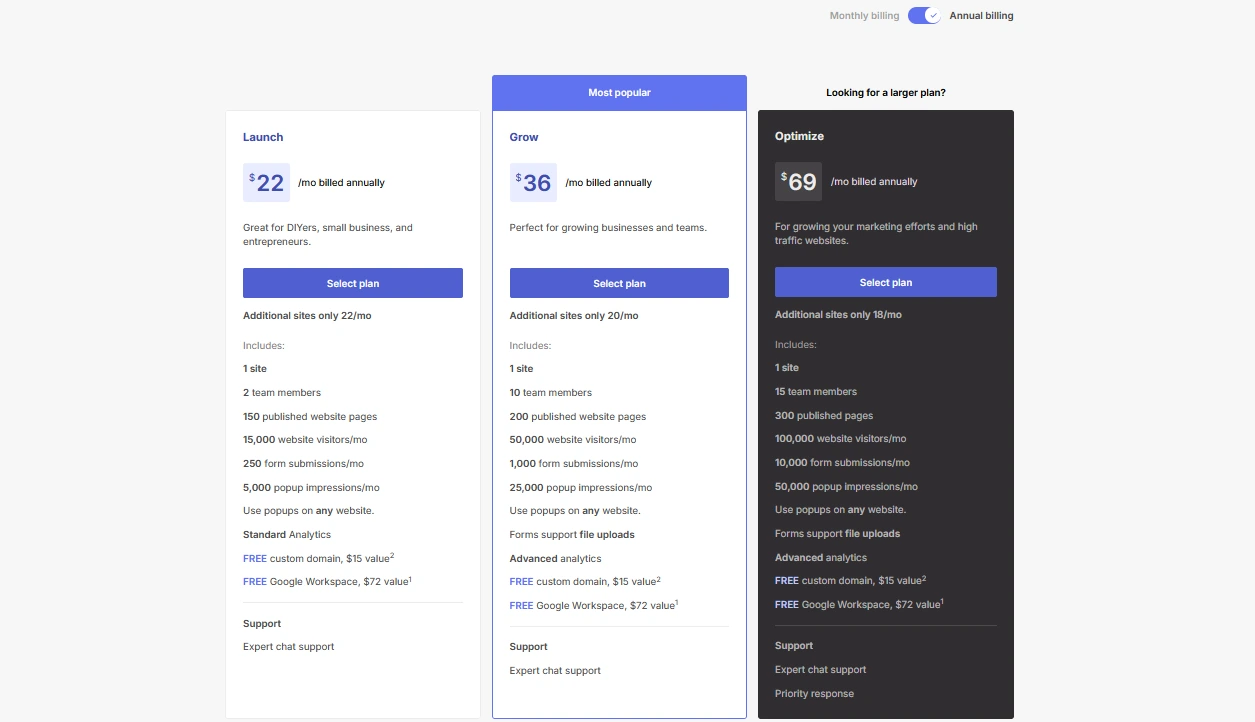Click 1,000 form submissions/mo
Viewport: 1255px width, 722px height.
574,464
